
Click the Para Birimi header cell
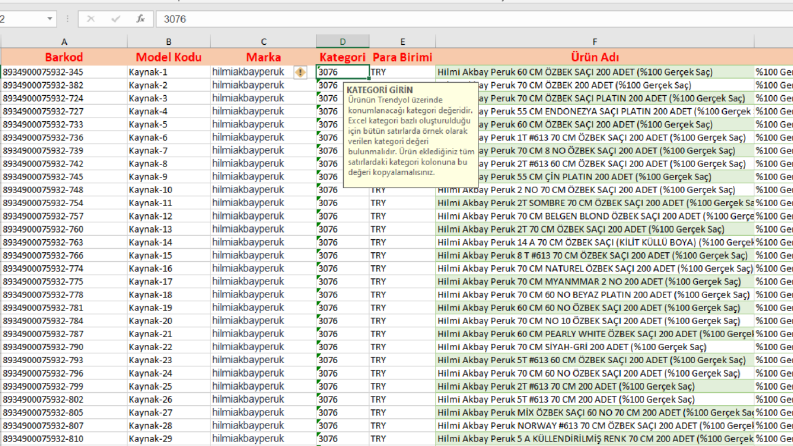pos(402,57)
